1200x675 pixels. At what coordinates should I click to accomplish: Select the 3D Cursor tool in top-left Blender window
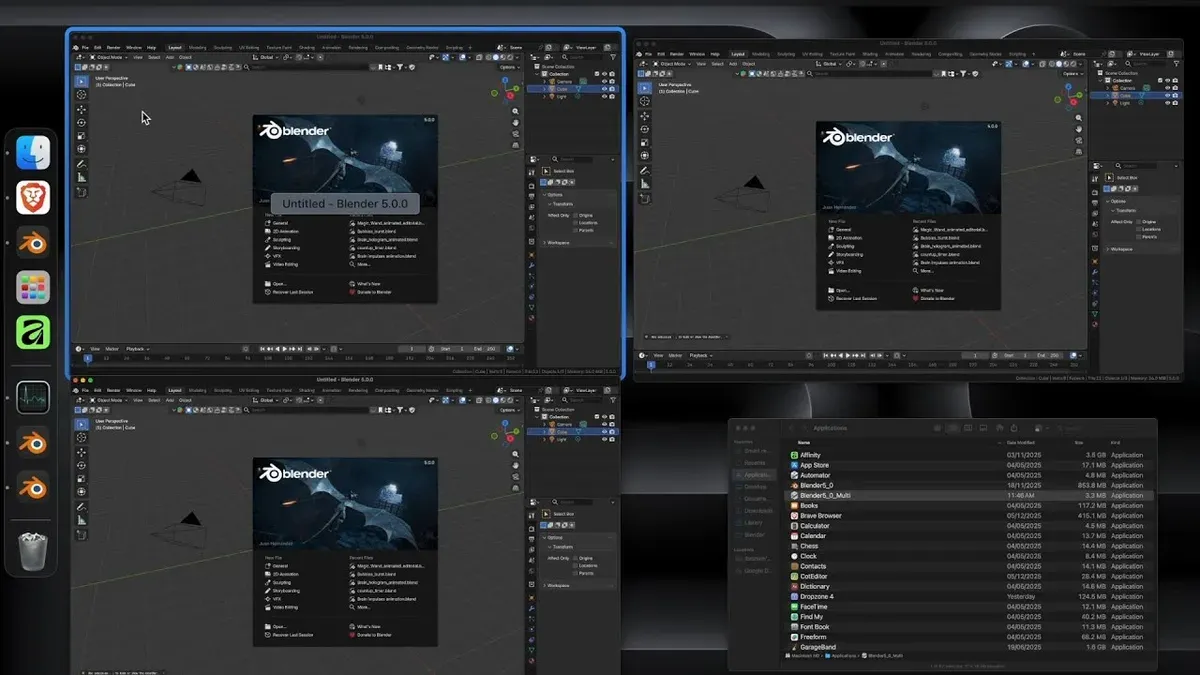(x=81, y=95)
